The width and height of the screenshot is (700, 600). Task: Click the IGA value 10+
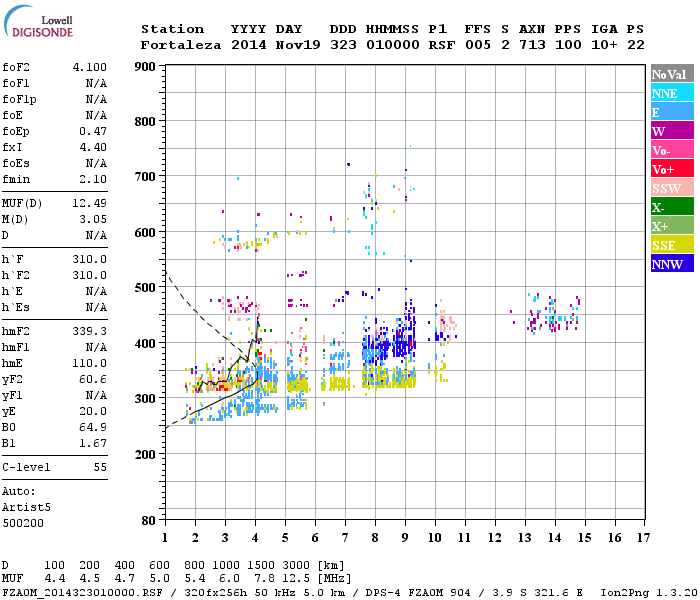(x=604, y=45)
